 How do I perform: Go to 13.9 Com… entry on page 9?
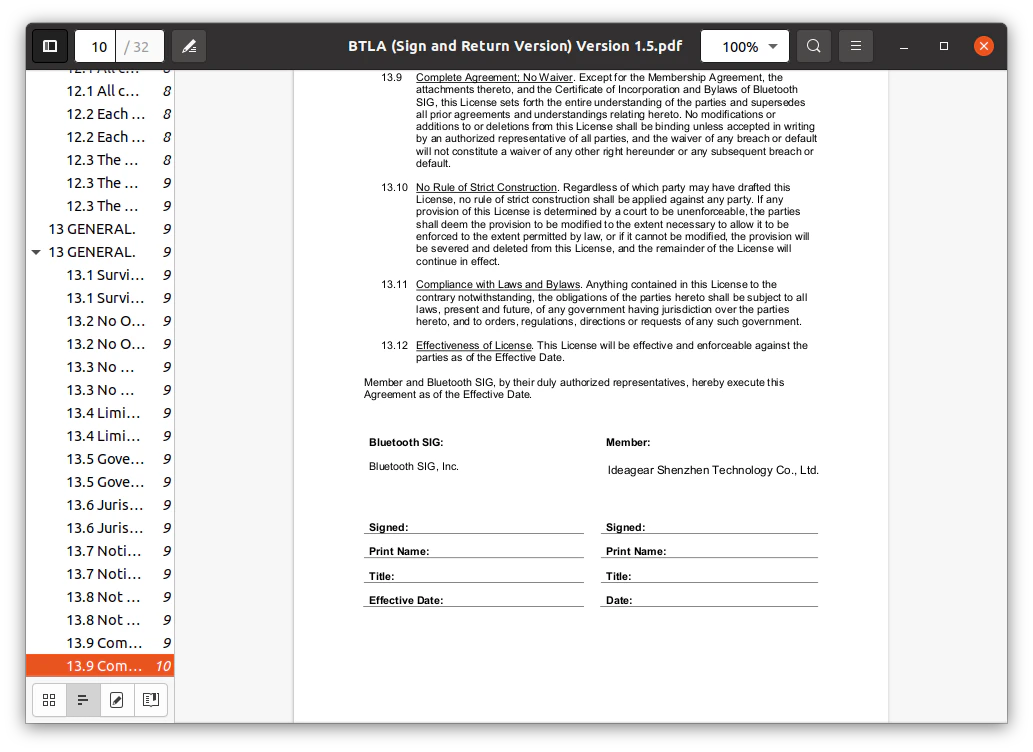coord(100,643)
